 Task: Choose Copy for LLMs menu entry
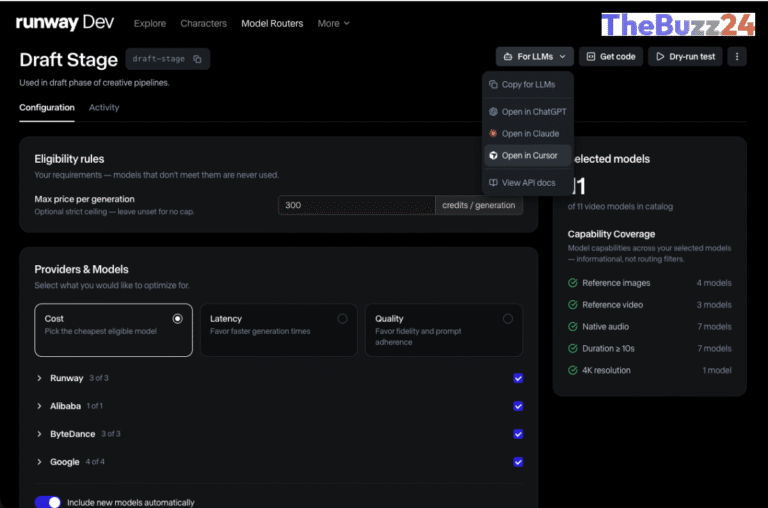[528, 84]
